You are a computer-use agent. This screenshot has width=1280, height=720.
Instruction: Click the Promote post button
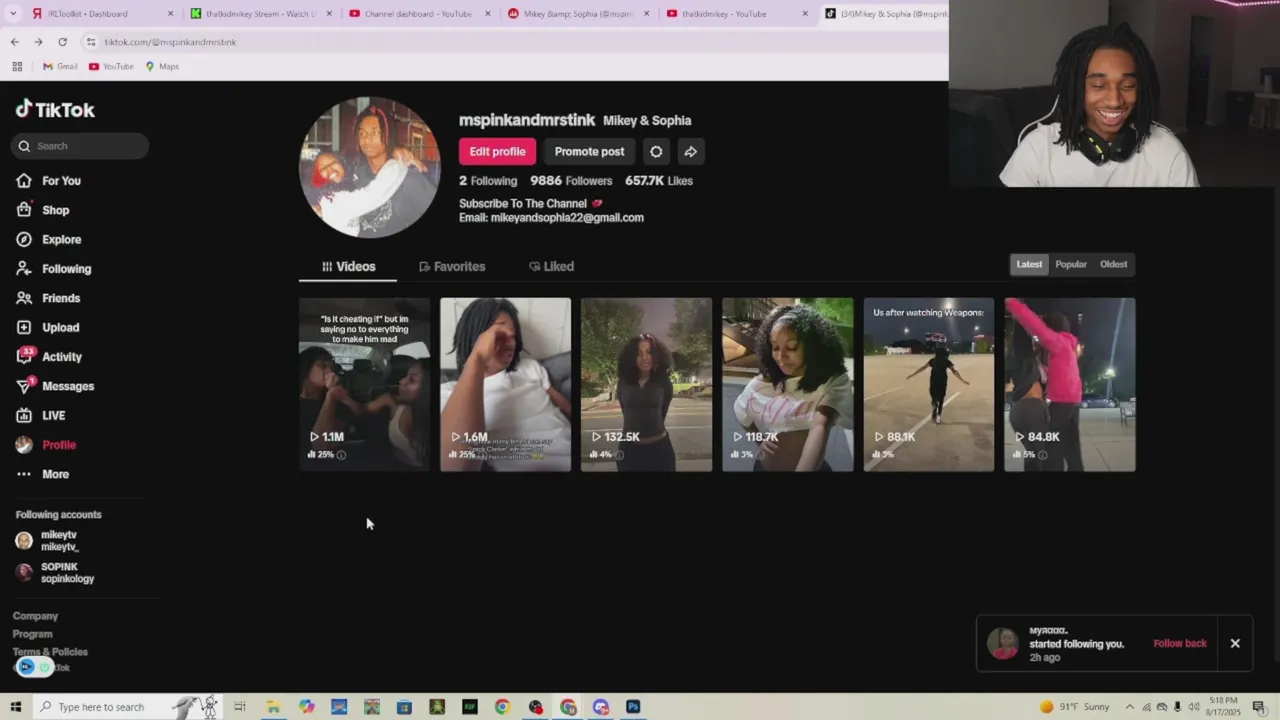point(589,151)
